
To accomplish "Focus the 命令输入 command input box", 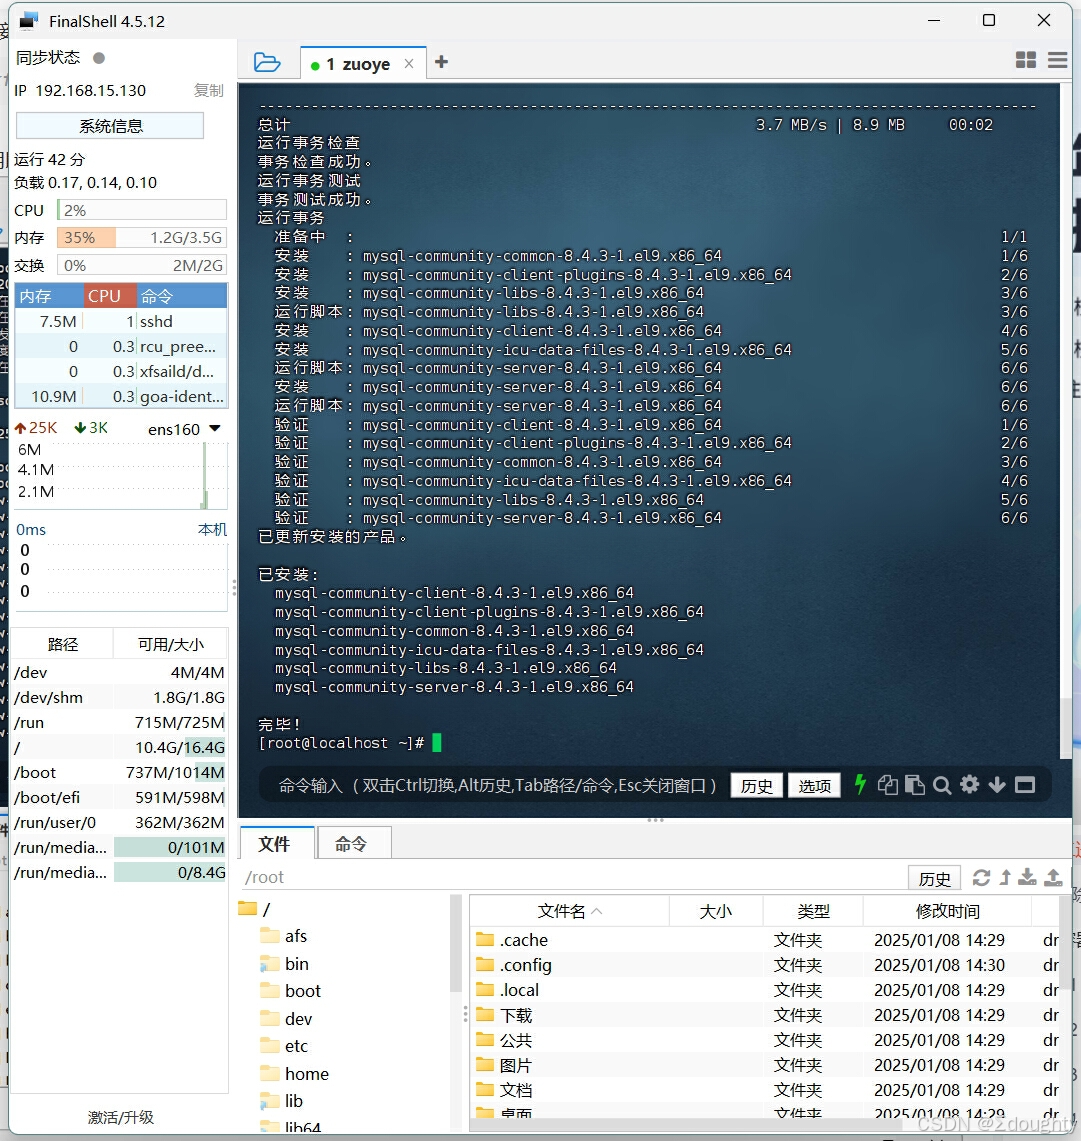I will click(497, 786).
